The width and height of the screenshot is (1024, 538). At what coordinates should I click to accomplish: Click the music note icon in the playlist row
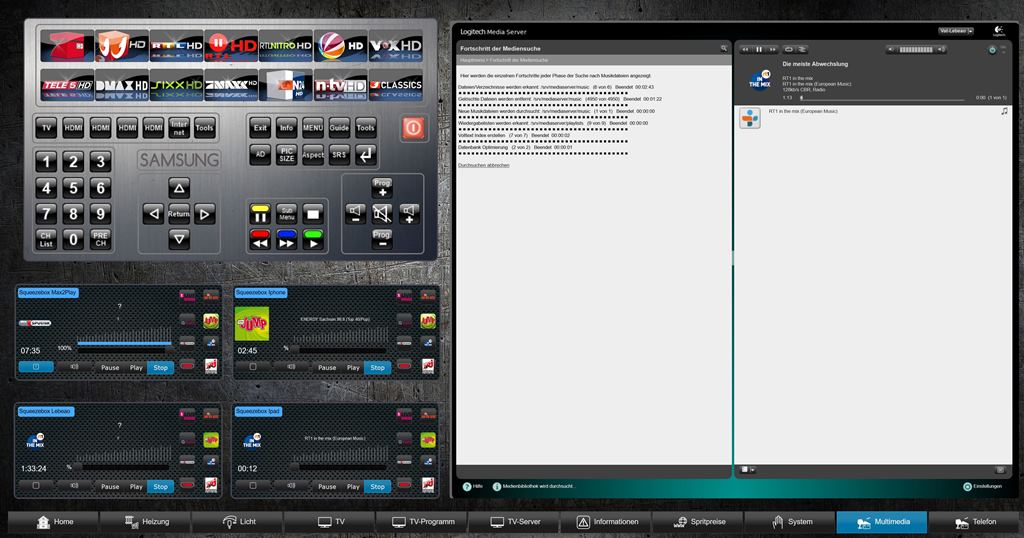click(1004, 112)
